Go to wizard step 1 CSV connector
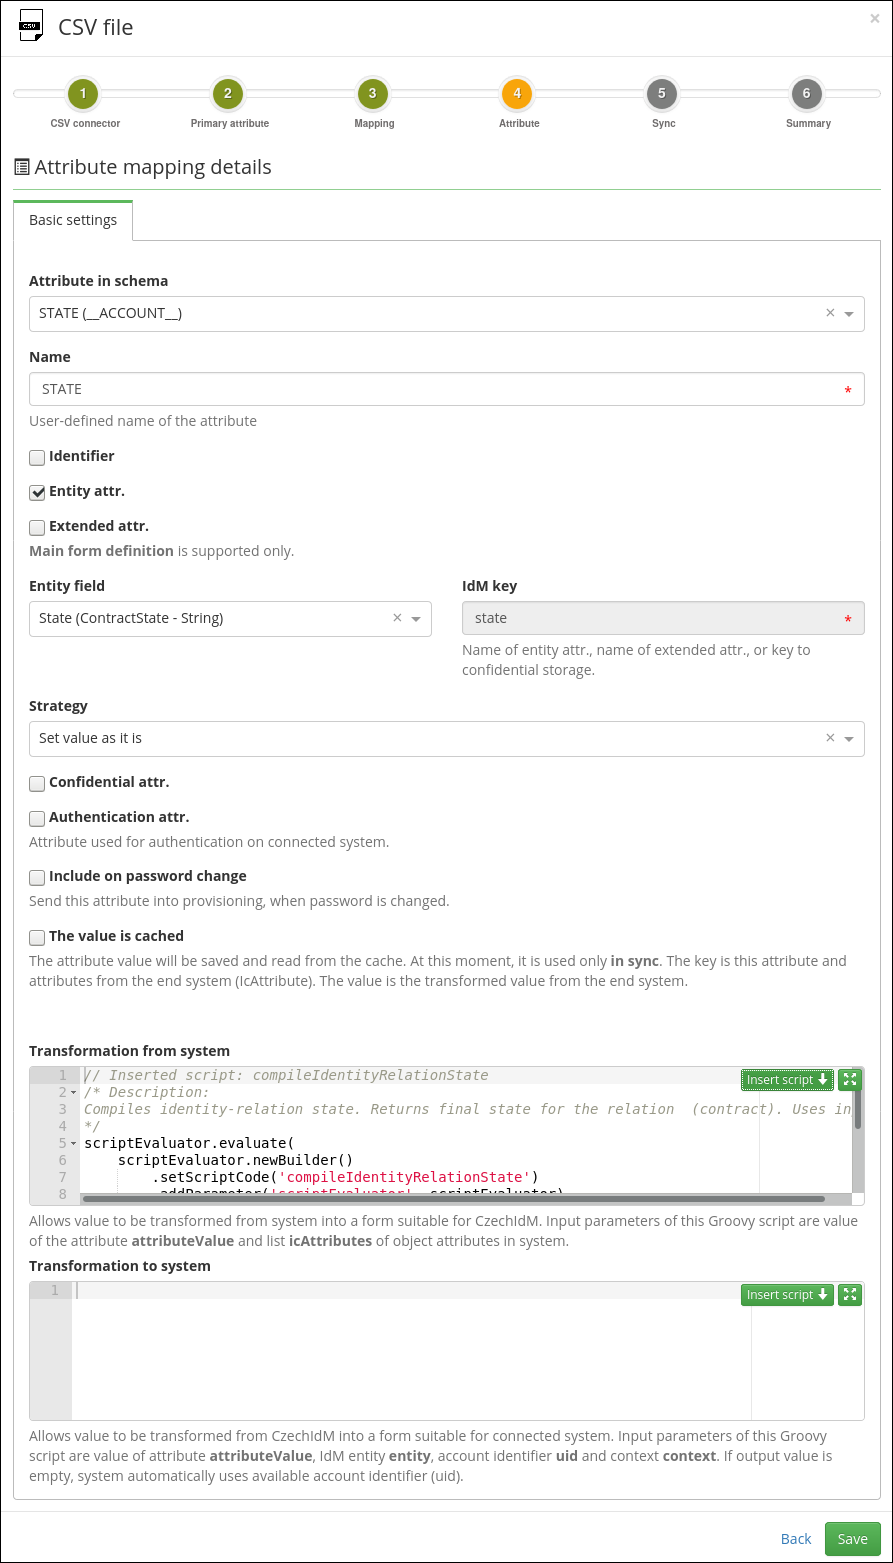This screenshot has height=1563, width=893. coord(83,94)
